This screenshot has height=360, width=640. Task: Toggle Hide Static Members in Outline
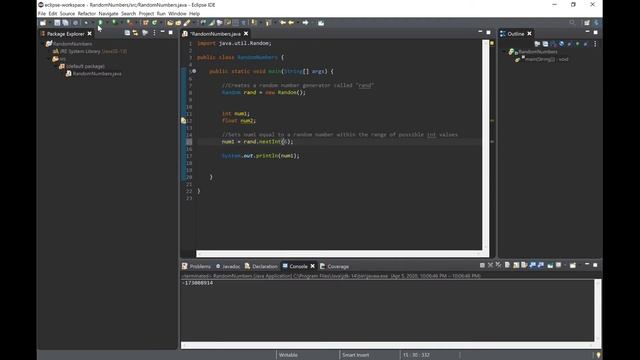(x=569, y=44)
